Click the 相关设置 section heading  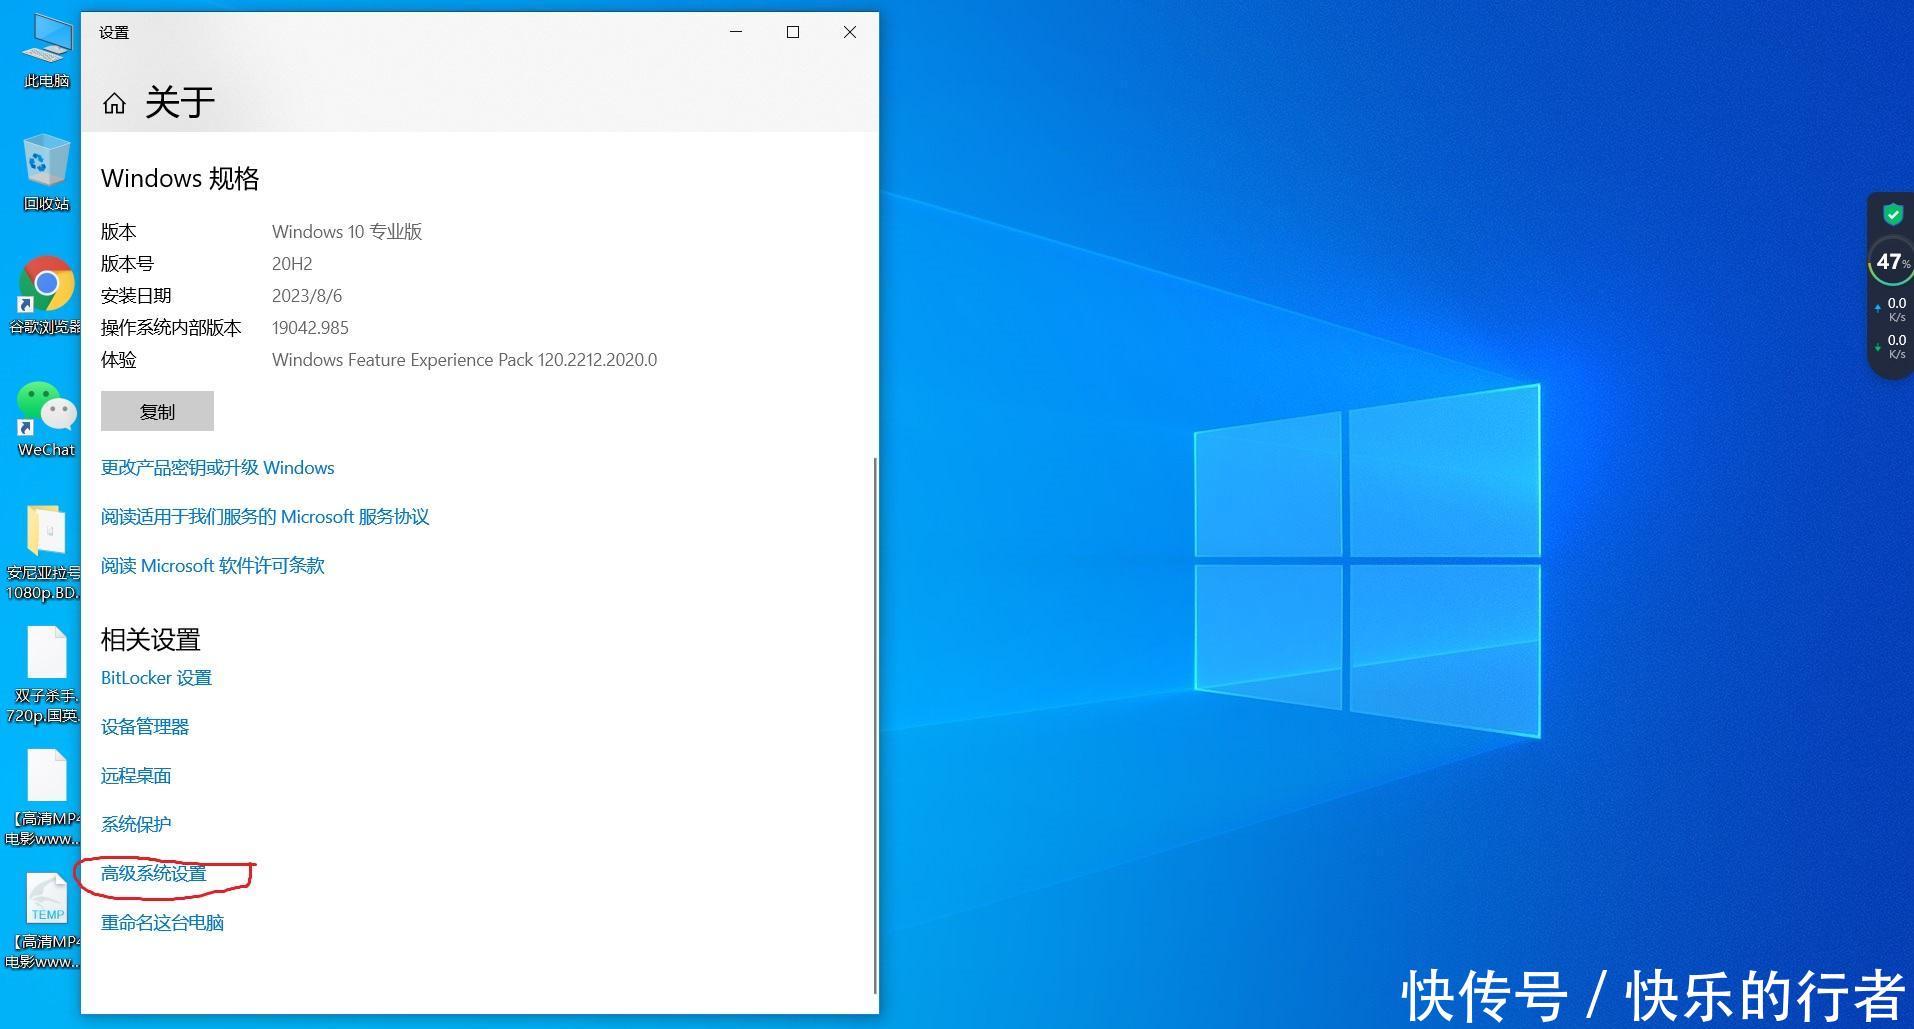(x=150, y=639)
